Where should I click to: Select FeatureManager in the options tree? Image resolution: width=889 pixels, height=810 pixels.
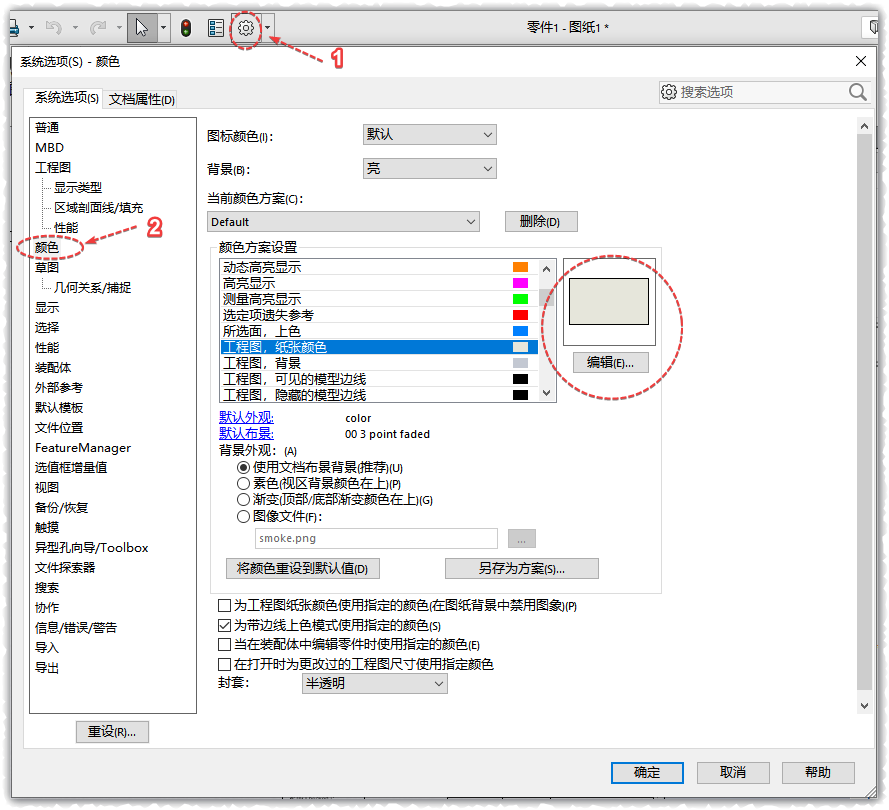(83, 448)
